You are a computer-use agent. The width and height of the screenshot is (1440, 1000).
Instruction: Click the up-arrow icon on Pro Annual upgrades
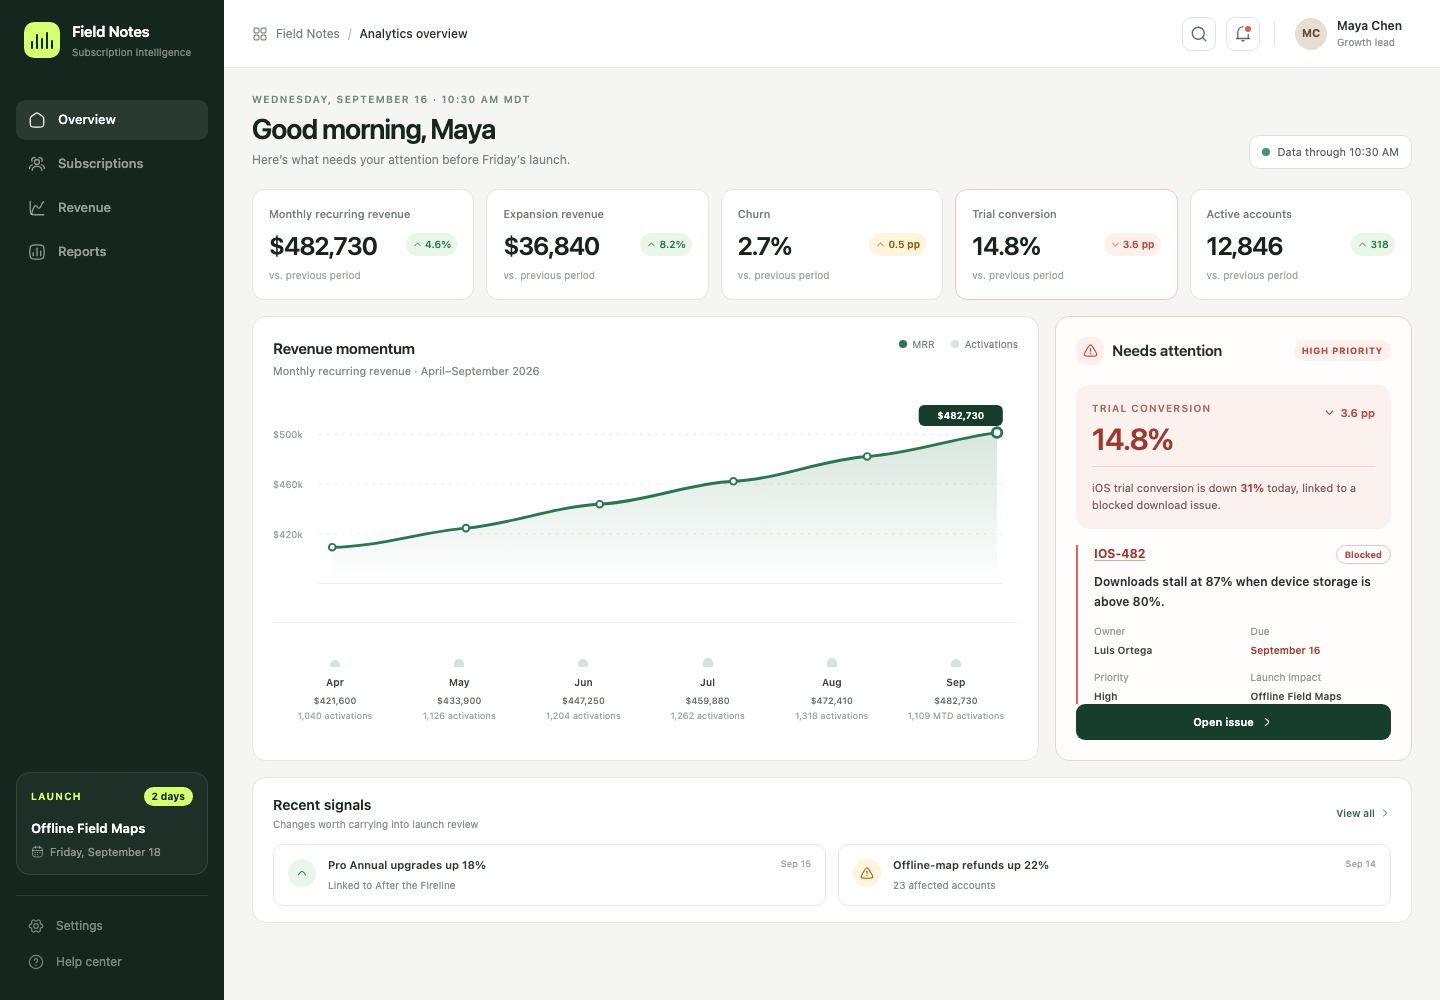click(302, 874)
